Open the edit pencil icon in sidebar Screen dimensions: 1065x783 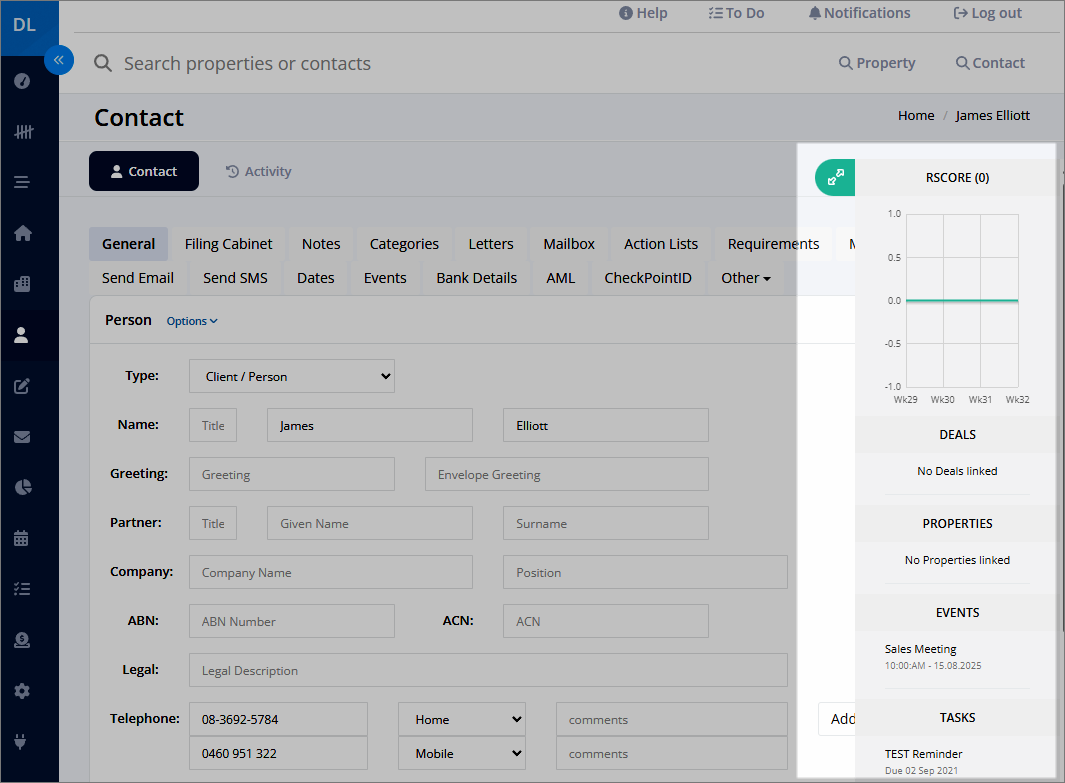pos(22,386)
